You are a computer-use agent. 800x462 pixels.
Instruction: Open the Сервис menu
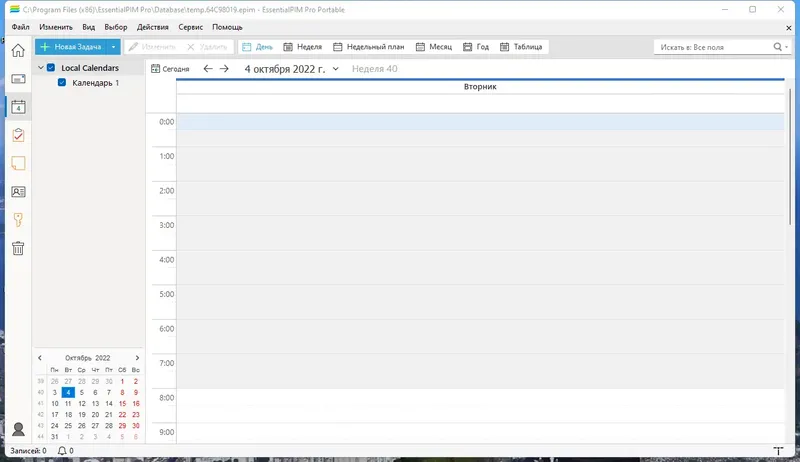click(x=190, y=27)
